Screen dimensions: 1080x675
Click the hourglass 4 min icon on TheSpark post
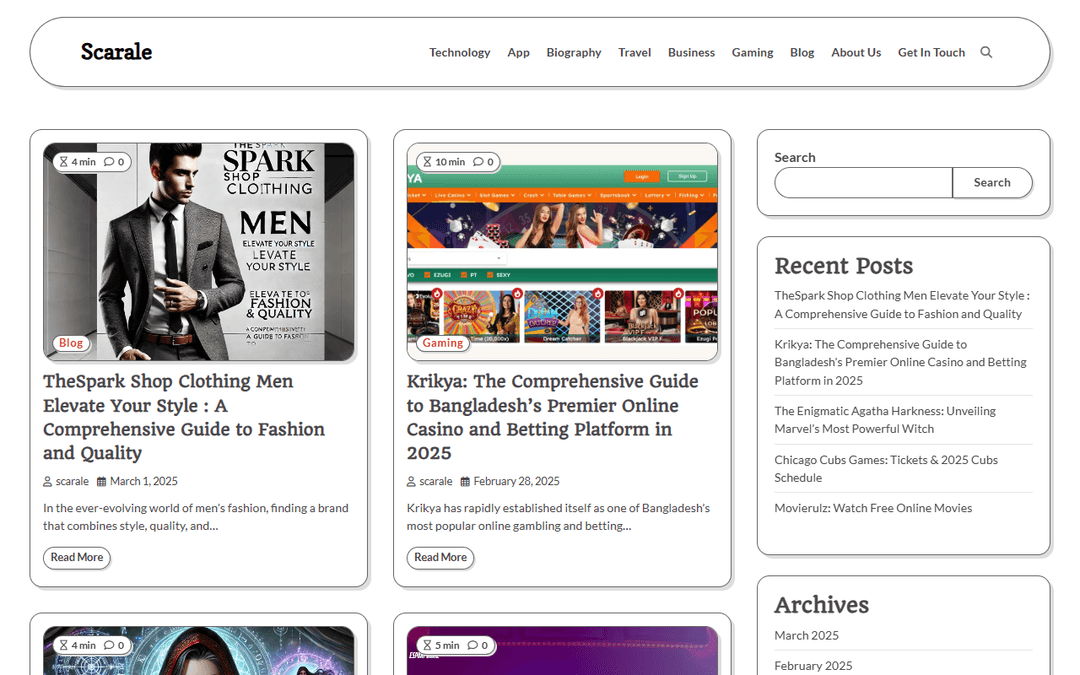63,162
